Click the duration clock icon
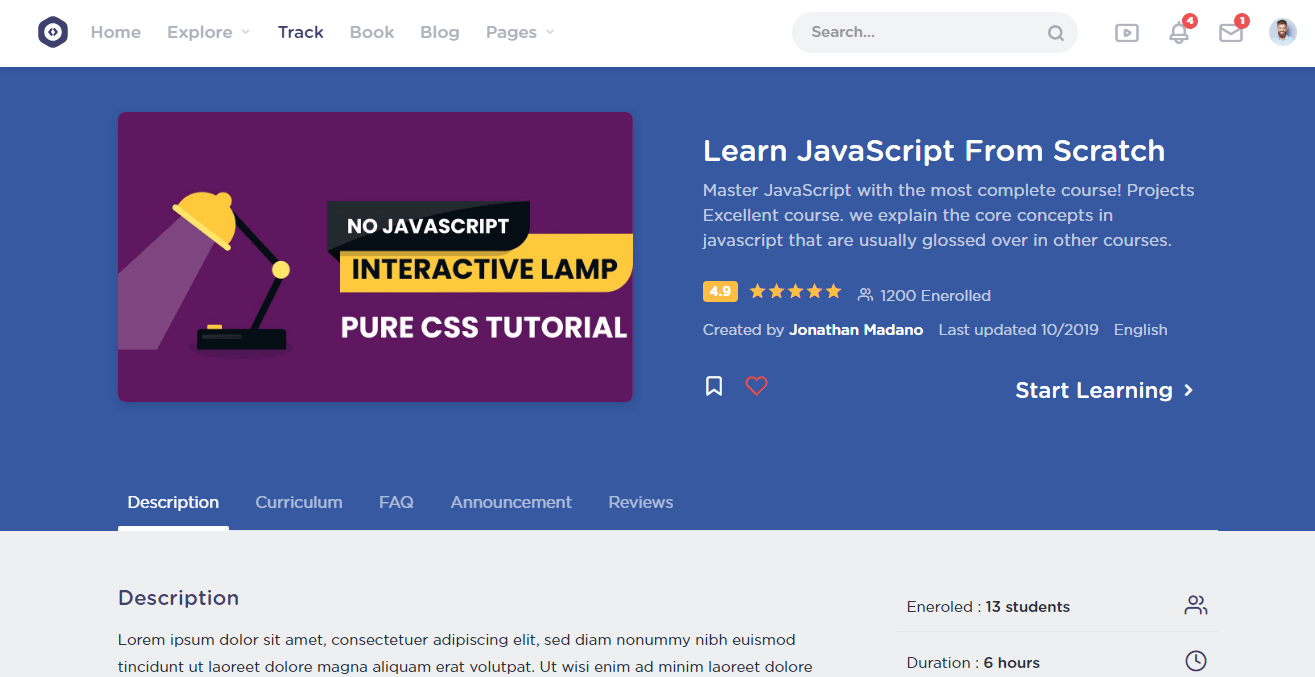 click(x=1195, y=661)
